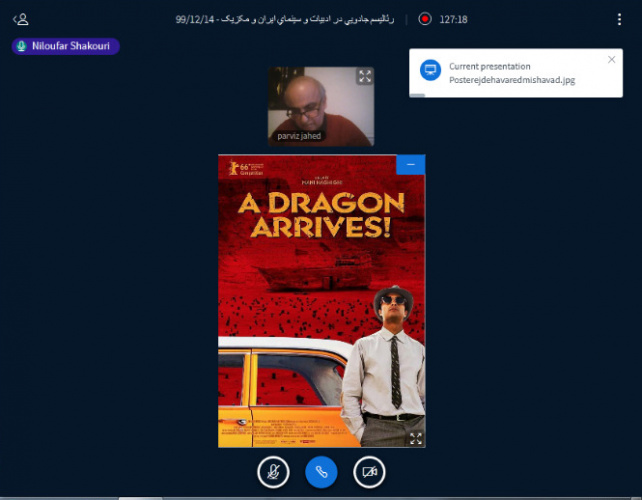Turn on webcam sharing
This screenshot has width=642, height=500.
pyautogui.click(x=369, y=471)
